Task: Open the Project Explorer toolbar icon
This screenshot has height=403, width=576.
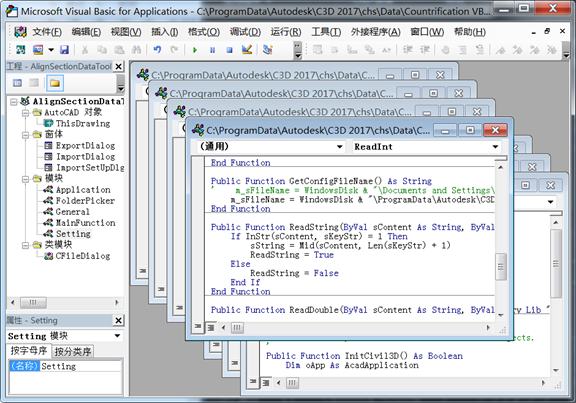Action: tap(268, 49)
